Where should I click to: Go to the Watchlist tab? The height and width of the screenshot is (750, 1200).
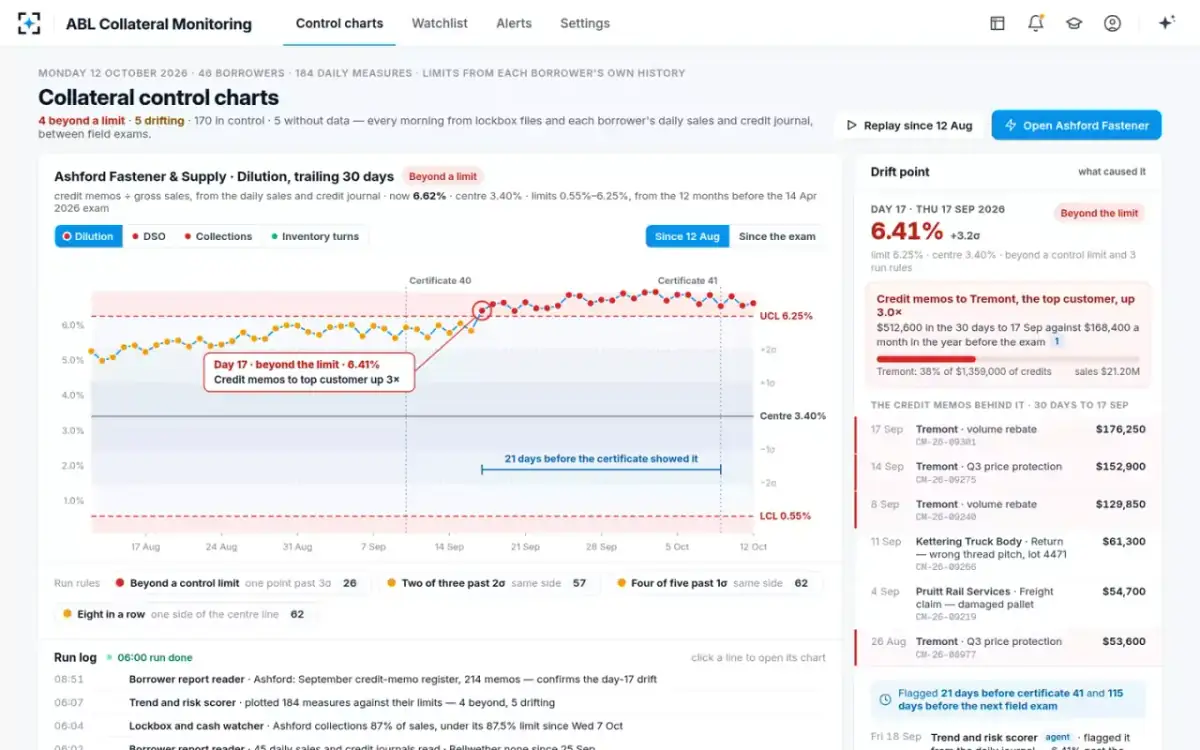point(440,23)
